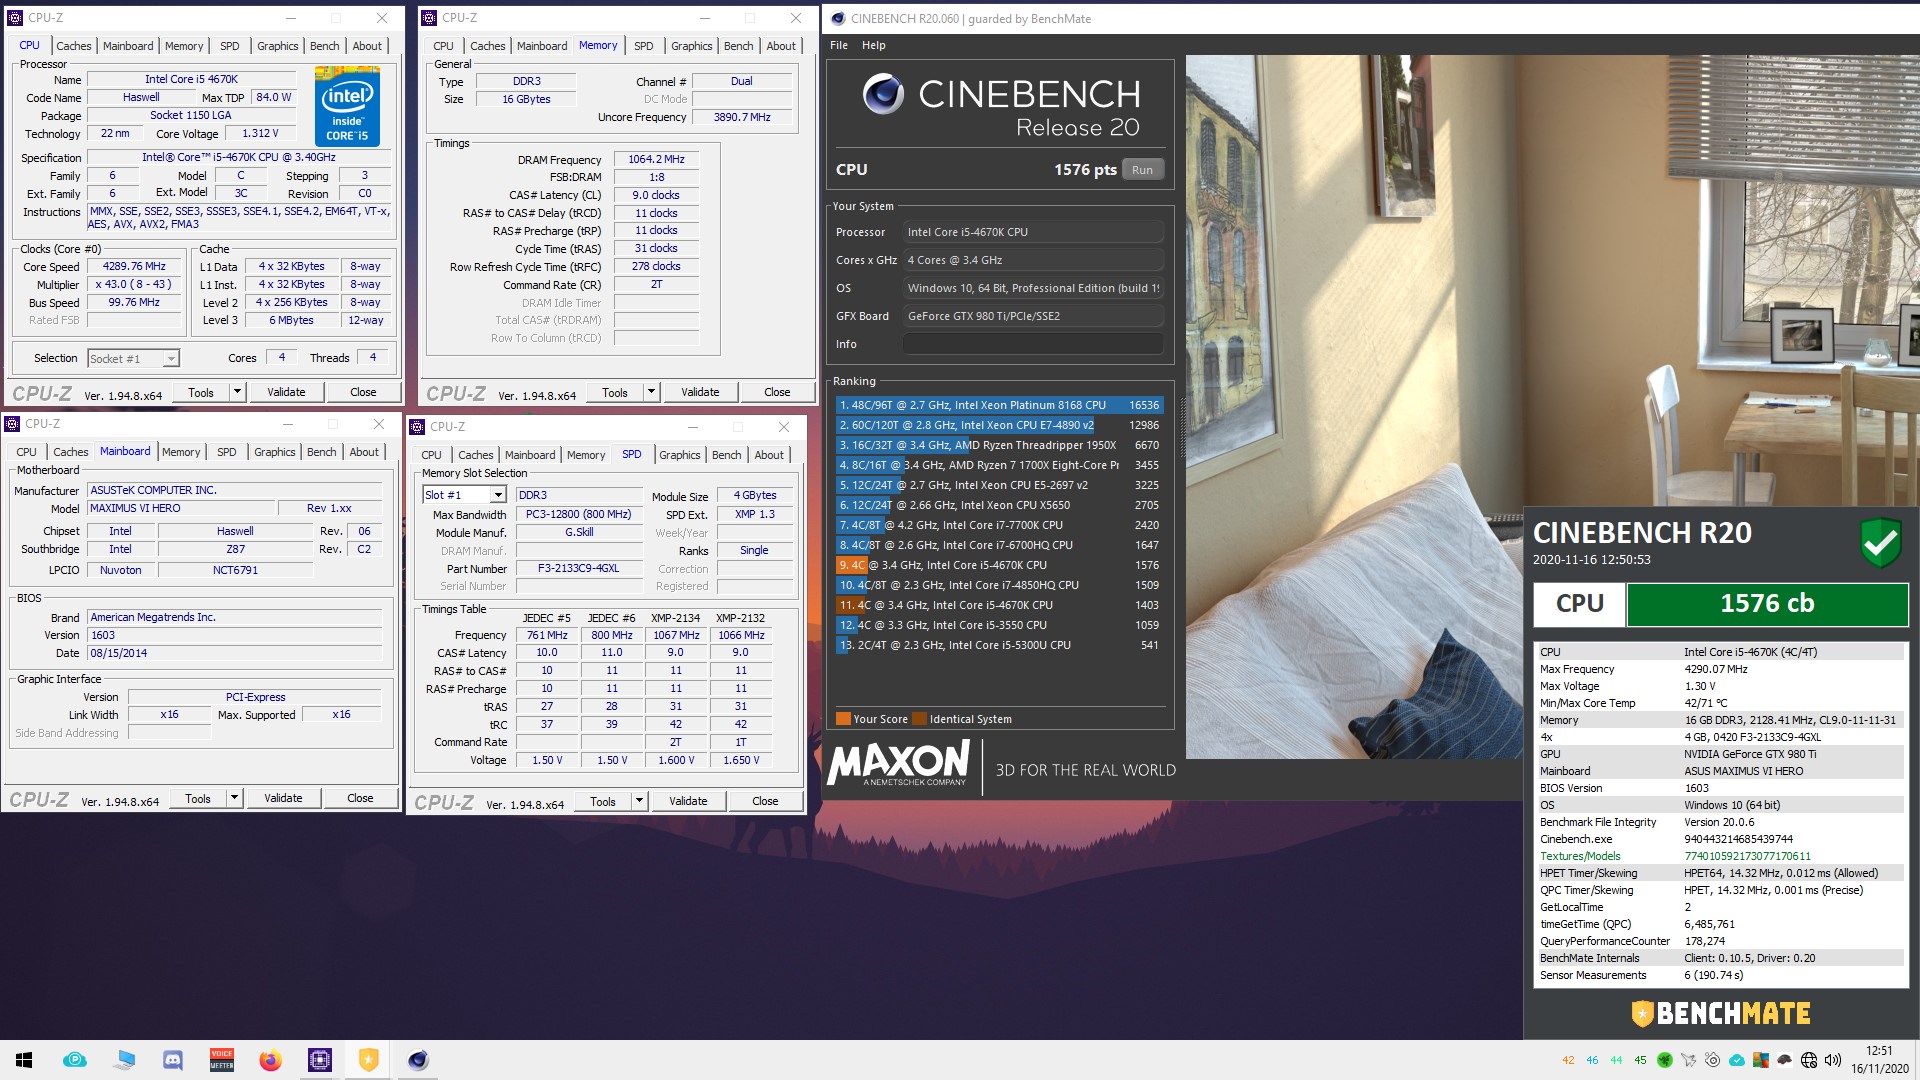Open Voicemeeter from the taskbar
Viewport: 1920px width, 1080px height.
222,1060
